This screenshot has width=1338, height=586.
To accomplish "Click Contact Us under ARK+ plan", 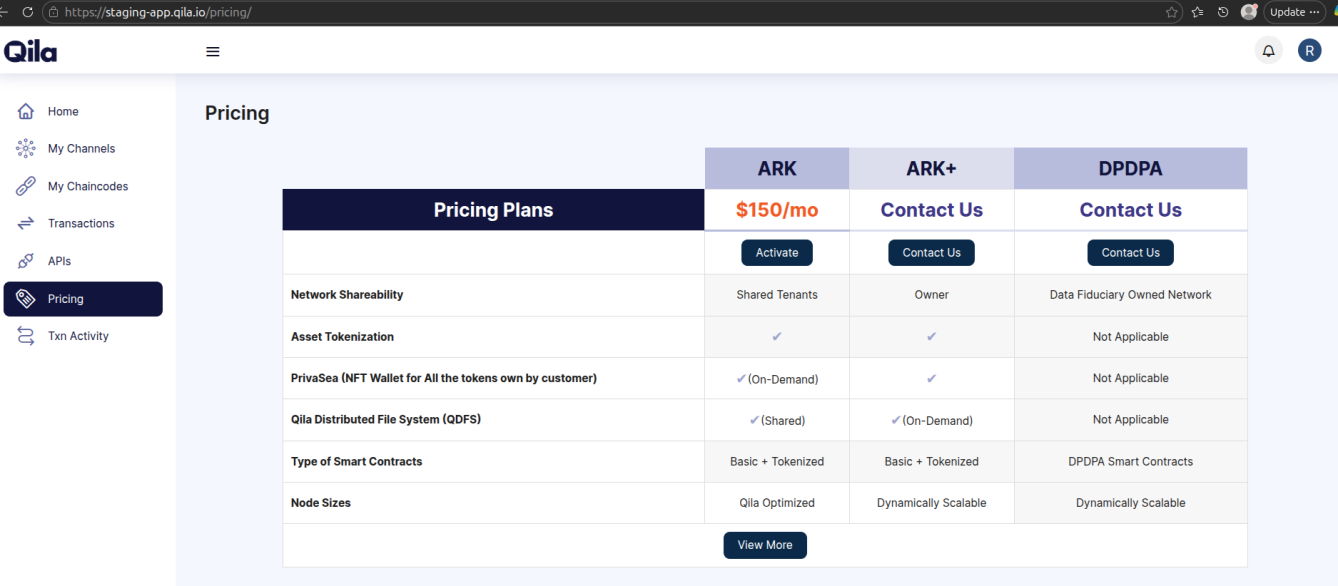I will pyautogui.click(x=931, y=252).
